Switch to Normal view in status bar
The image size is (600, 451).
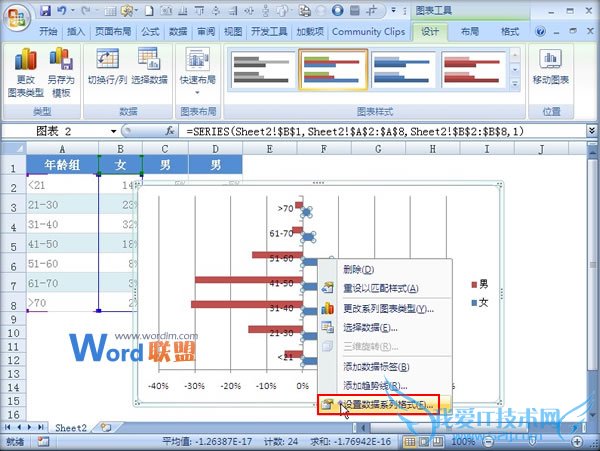click(409, 442)
